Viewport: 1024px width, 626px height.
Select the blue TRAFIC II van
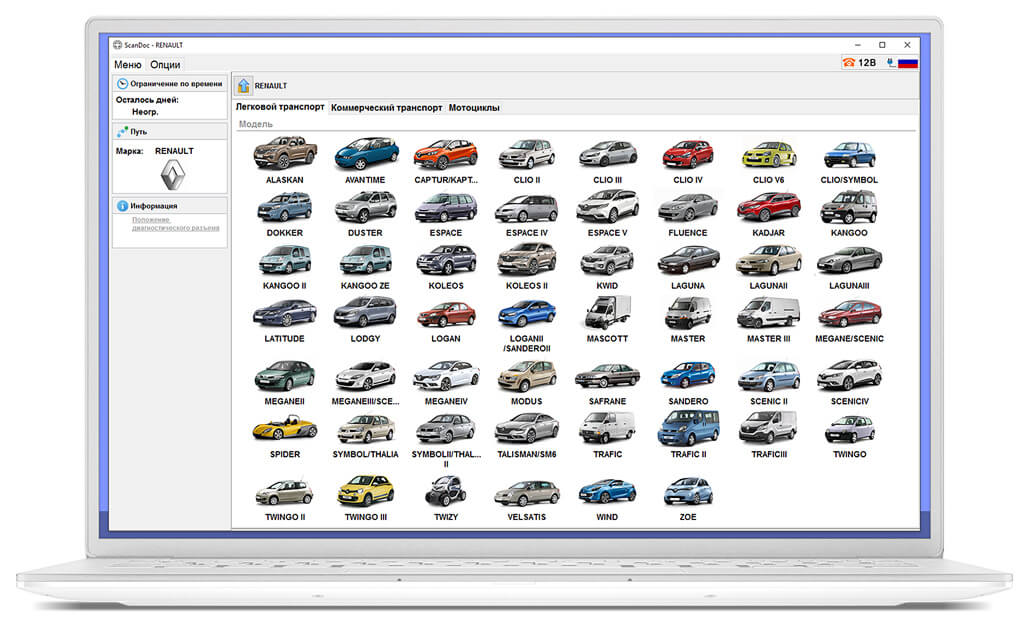point(688,428)
